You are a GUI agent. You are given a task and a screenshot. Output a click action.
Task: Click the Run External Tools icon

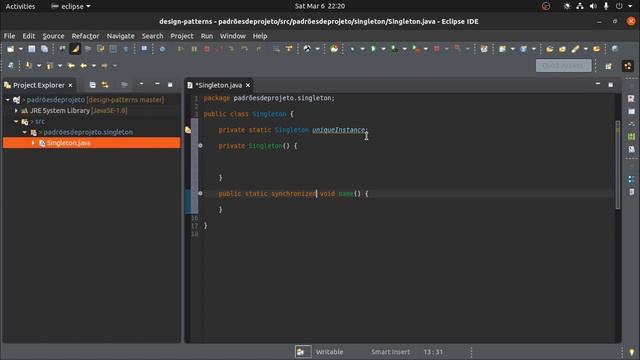tap(416, 49)
